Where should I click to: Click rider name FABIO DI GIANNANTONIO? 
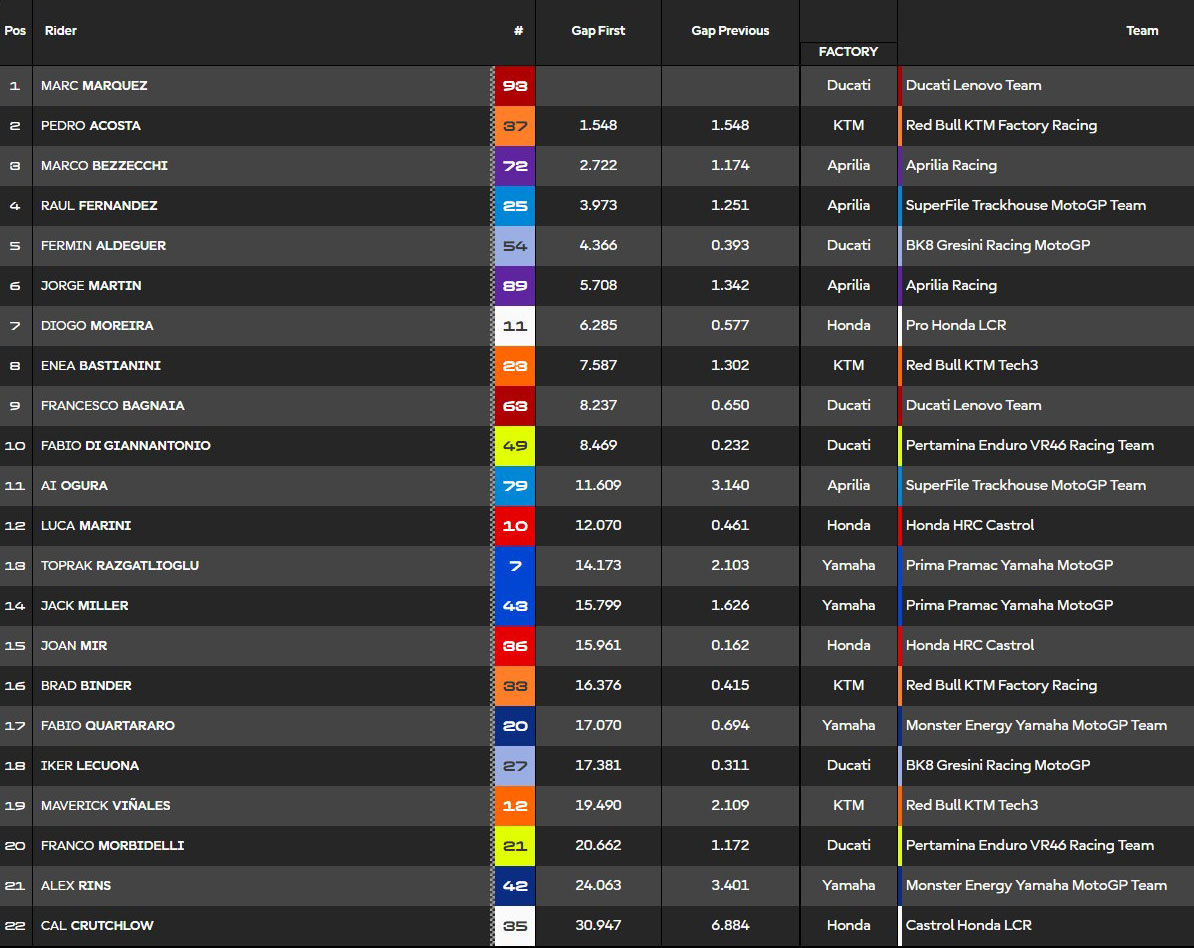click(126, 445)
